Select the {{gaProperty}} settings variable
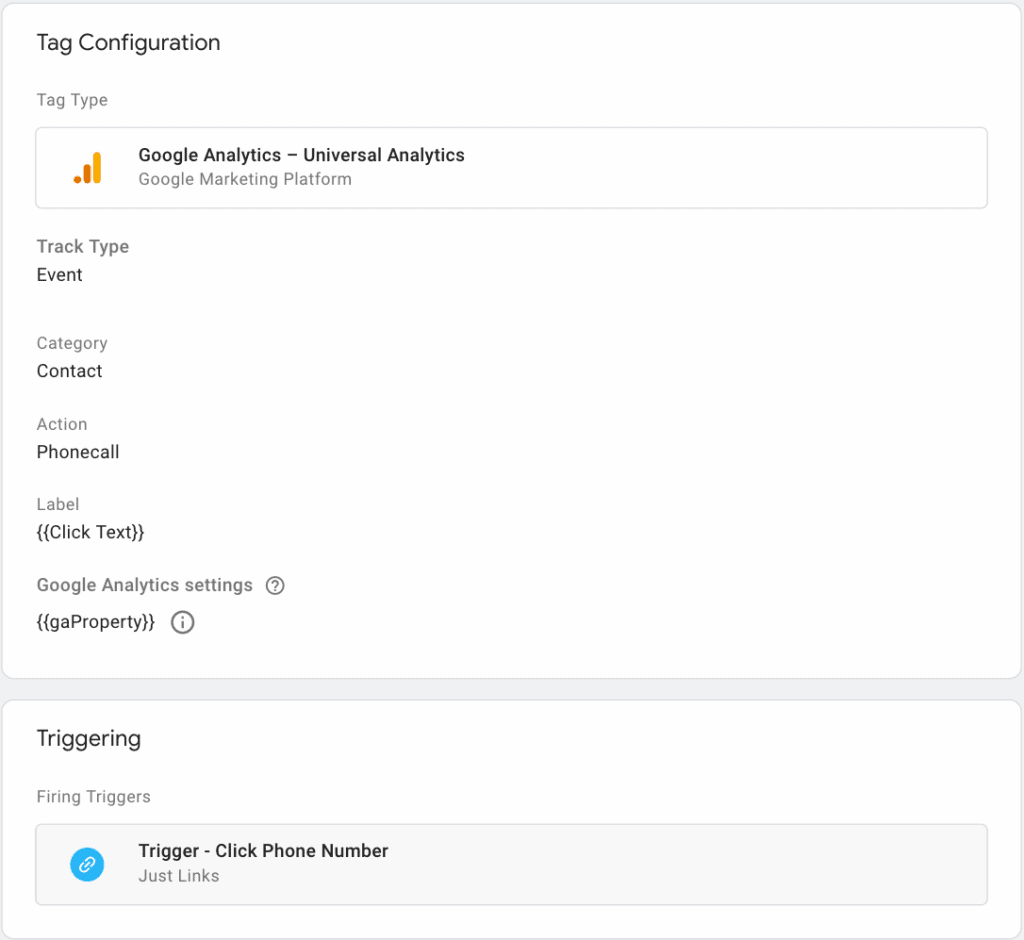The image size is (1024, 940). click(x=95, y=622)
